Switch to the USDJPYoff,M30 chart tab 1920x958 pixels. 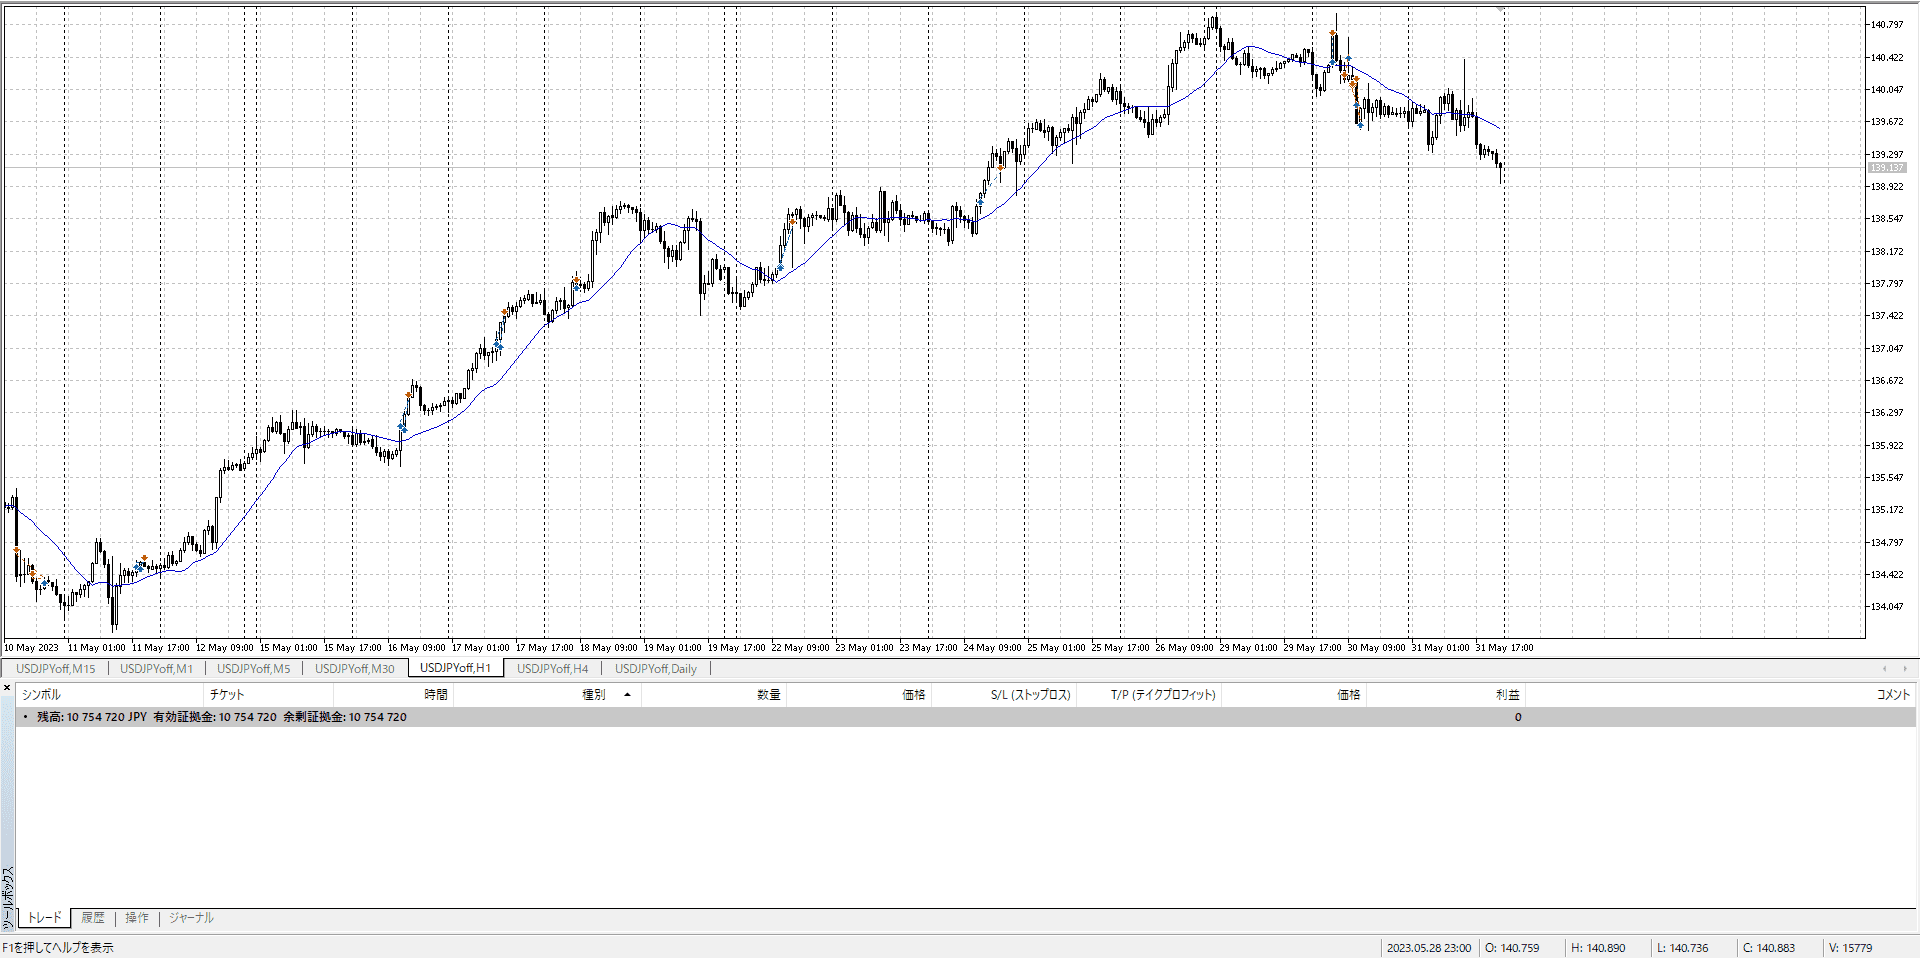click(x=354, y=669)
